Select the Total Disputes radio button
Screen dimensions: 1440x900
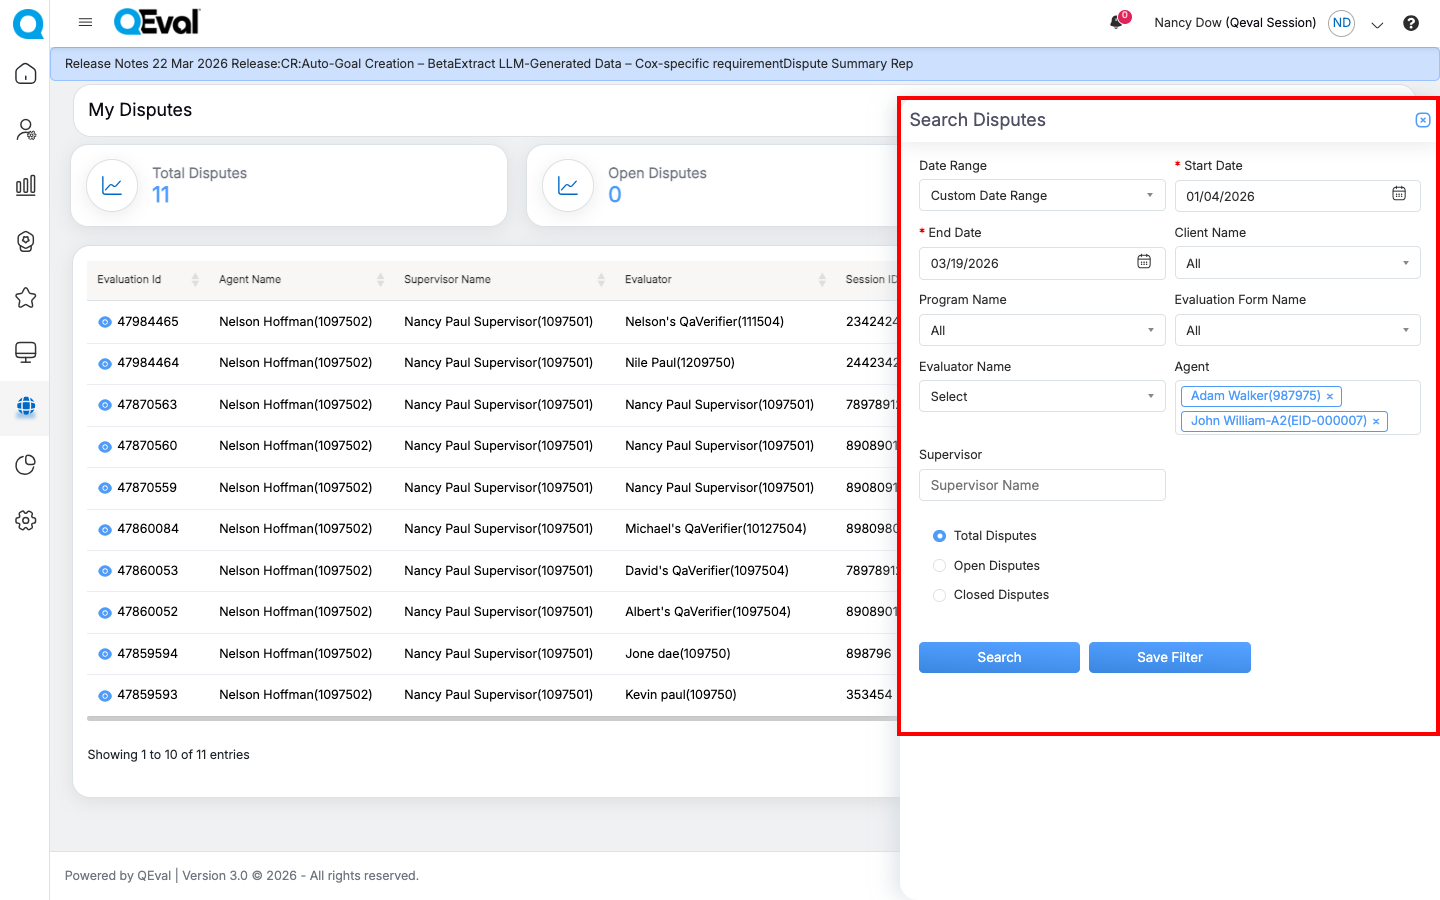coord(939,536)
